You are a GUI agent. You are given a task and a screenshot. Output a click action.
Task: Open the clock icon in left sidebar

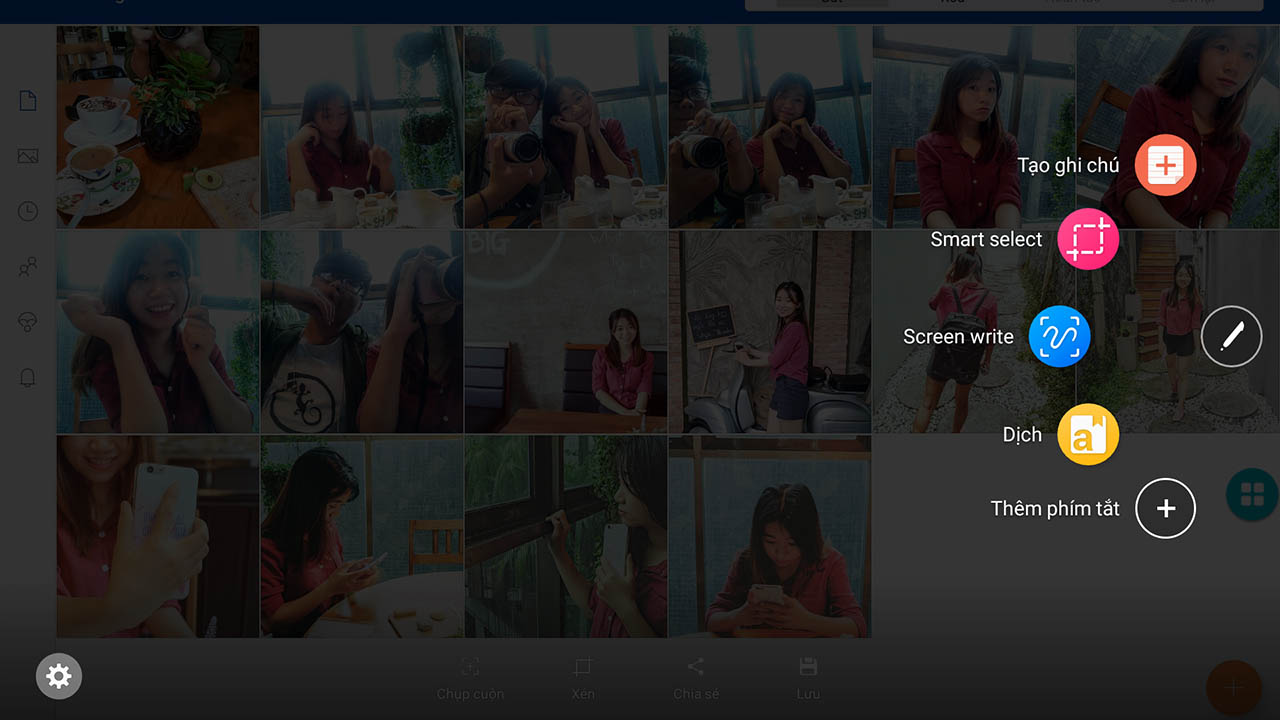point(28,211)
